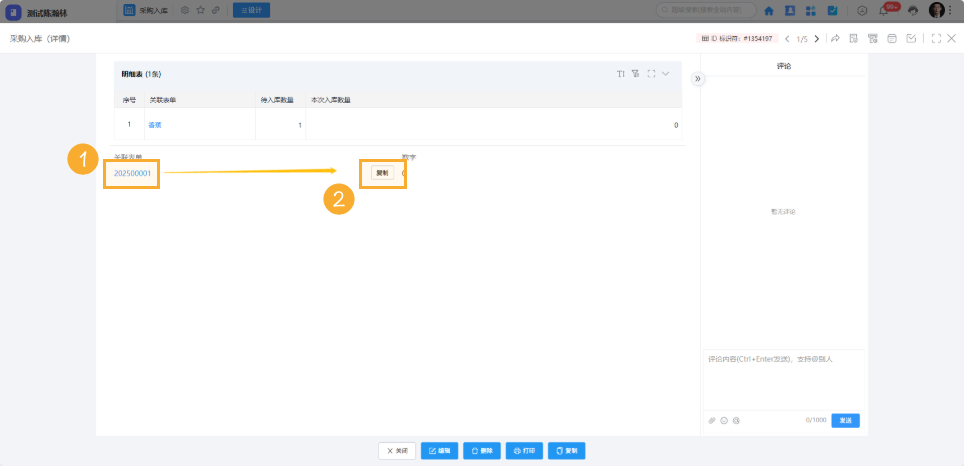Click the attachment paperclip icon in comments

click(712, 420)
